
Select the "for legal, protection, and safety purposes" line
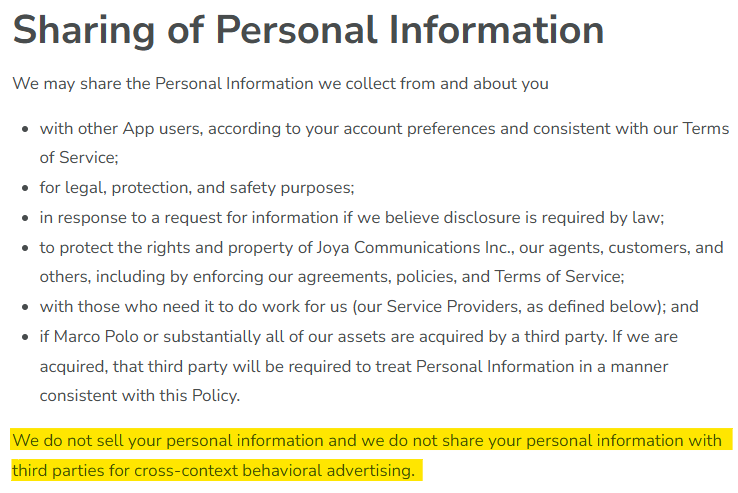[x=197, y=187]
